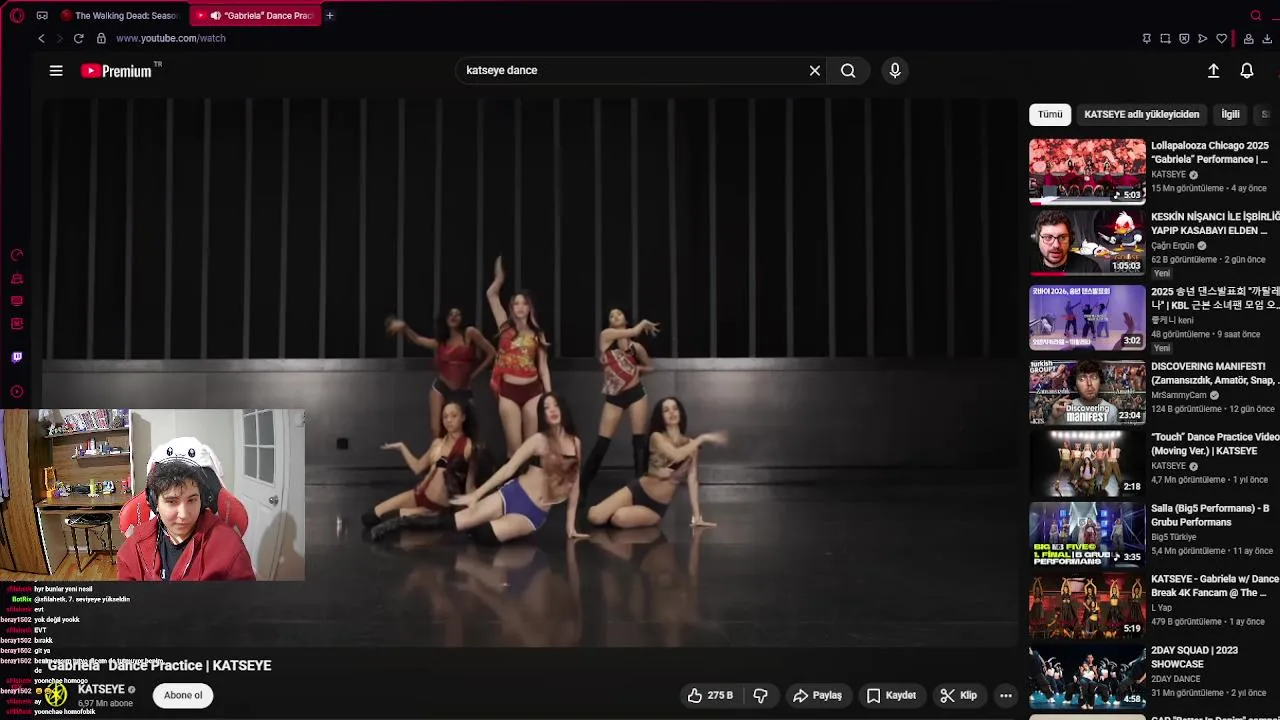Save the video with the Kaydet button

pos(891,695)
